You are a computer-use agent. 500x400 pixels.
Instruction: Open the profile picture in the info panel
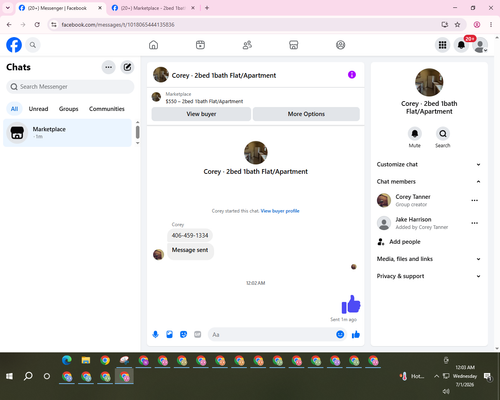[429, 82]
